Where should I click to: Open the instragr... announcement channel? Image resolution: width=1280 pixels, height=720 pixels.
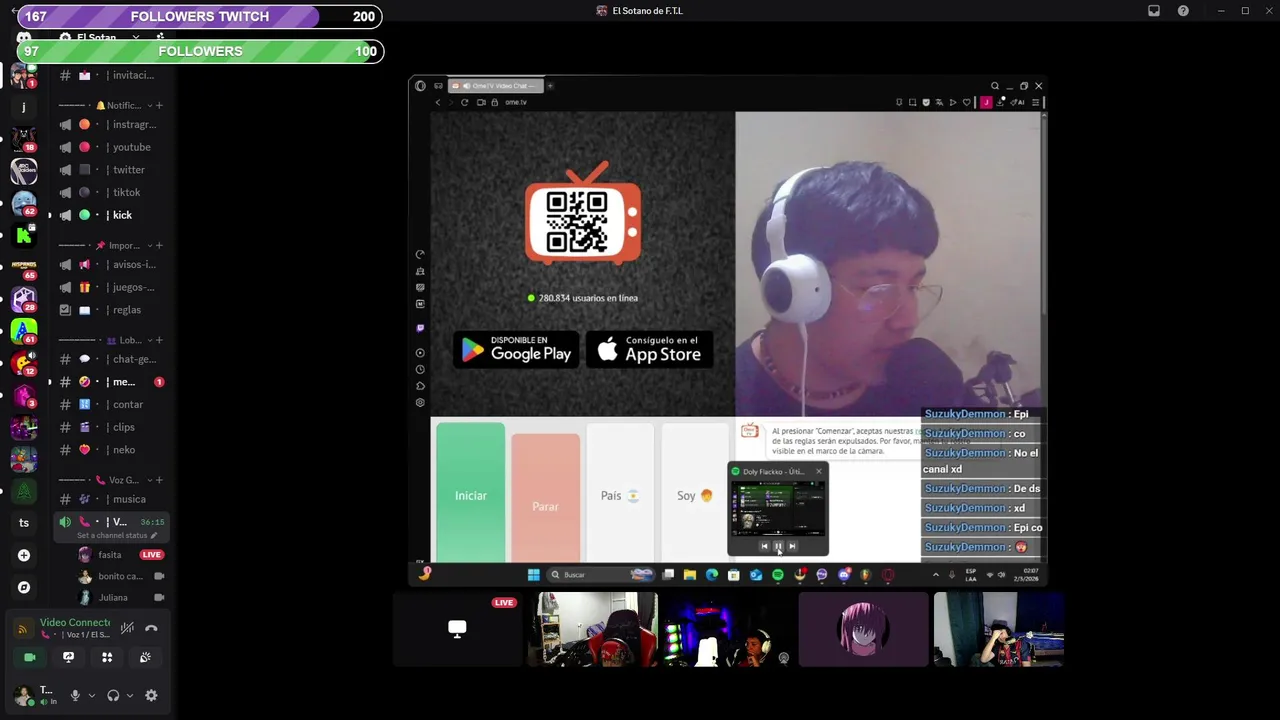(110, 124)
